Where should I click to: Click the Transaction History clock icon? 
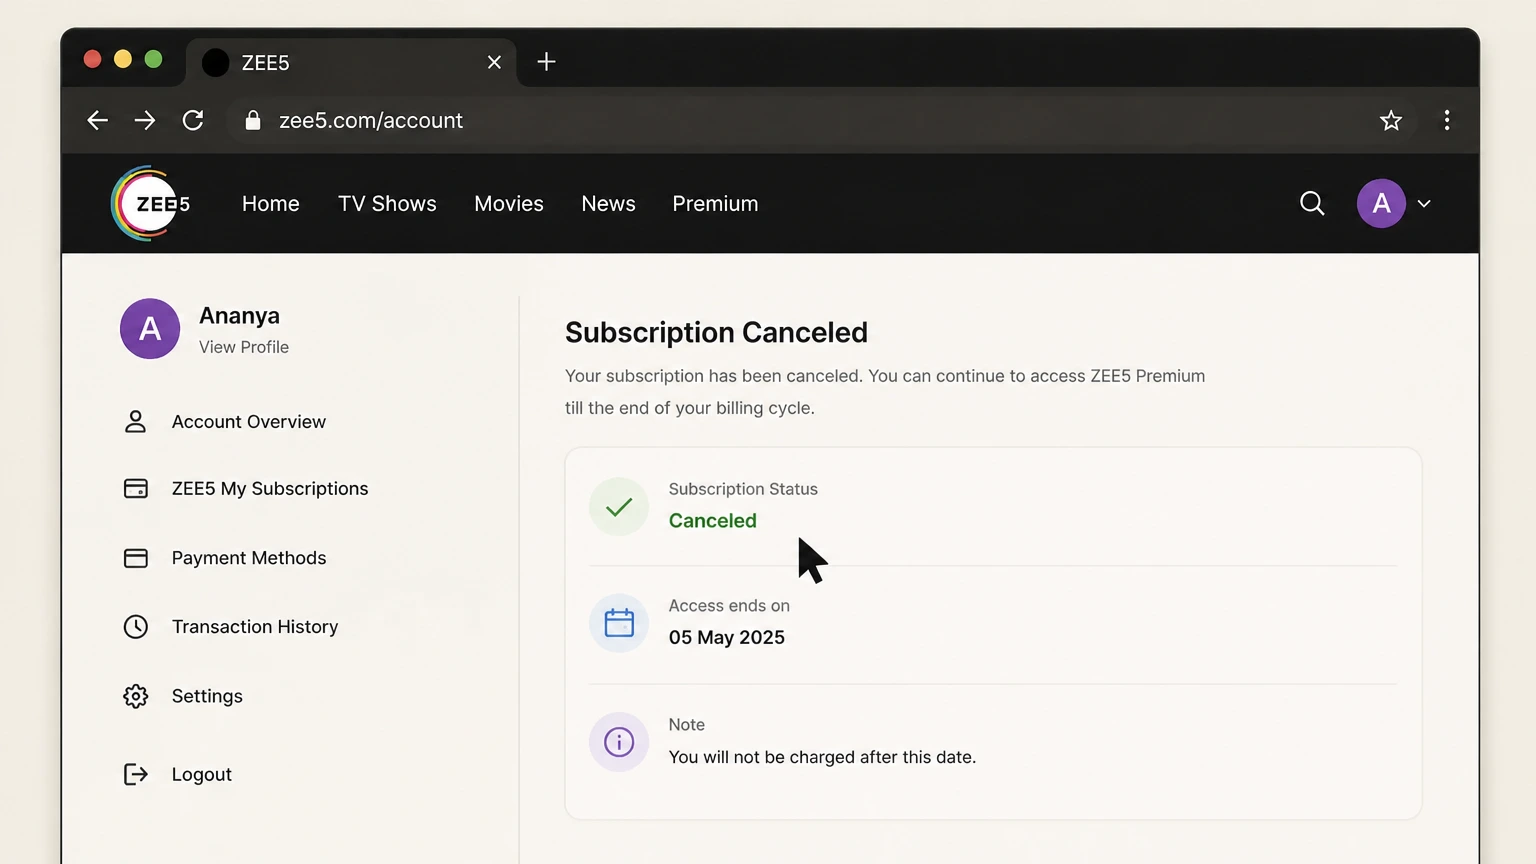pos(135,627)
